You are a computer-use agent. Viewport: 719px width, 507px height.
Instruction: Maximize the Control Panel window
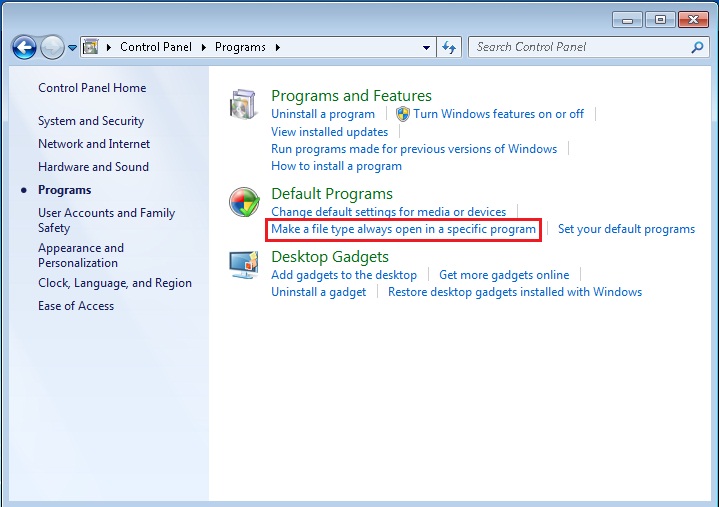click(x=660, y=20)
